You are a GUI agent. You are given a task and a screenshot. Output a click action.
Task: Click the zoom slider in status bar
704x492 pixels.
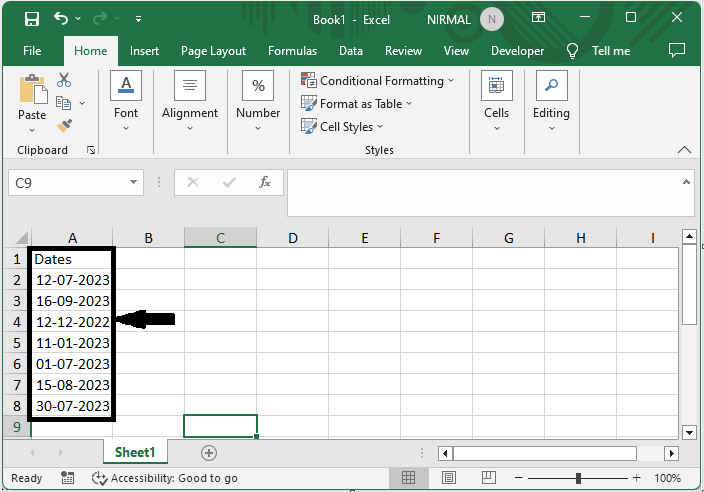coord(580,478)
